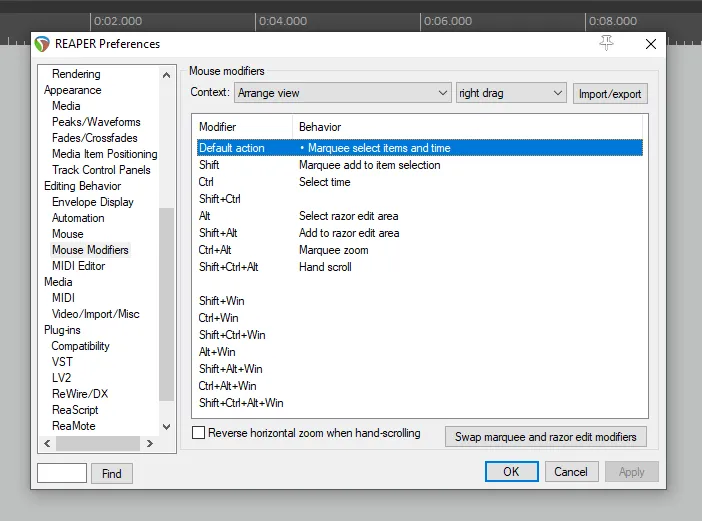Viewport: 702px width, 521px height.
Task: Close the REAPER Preferences dialog
Action: coord(651,44)
